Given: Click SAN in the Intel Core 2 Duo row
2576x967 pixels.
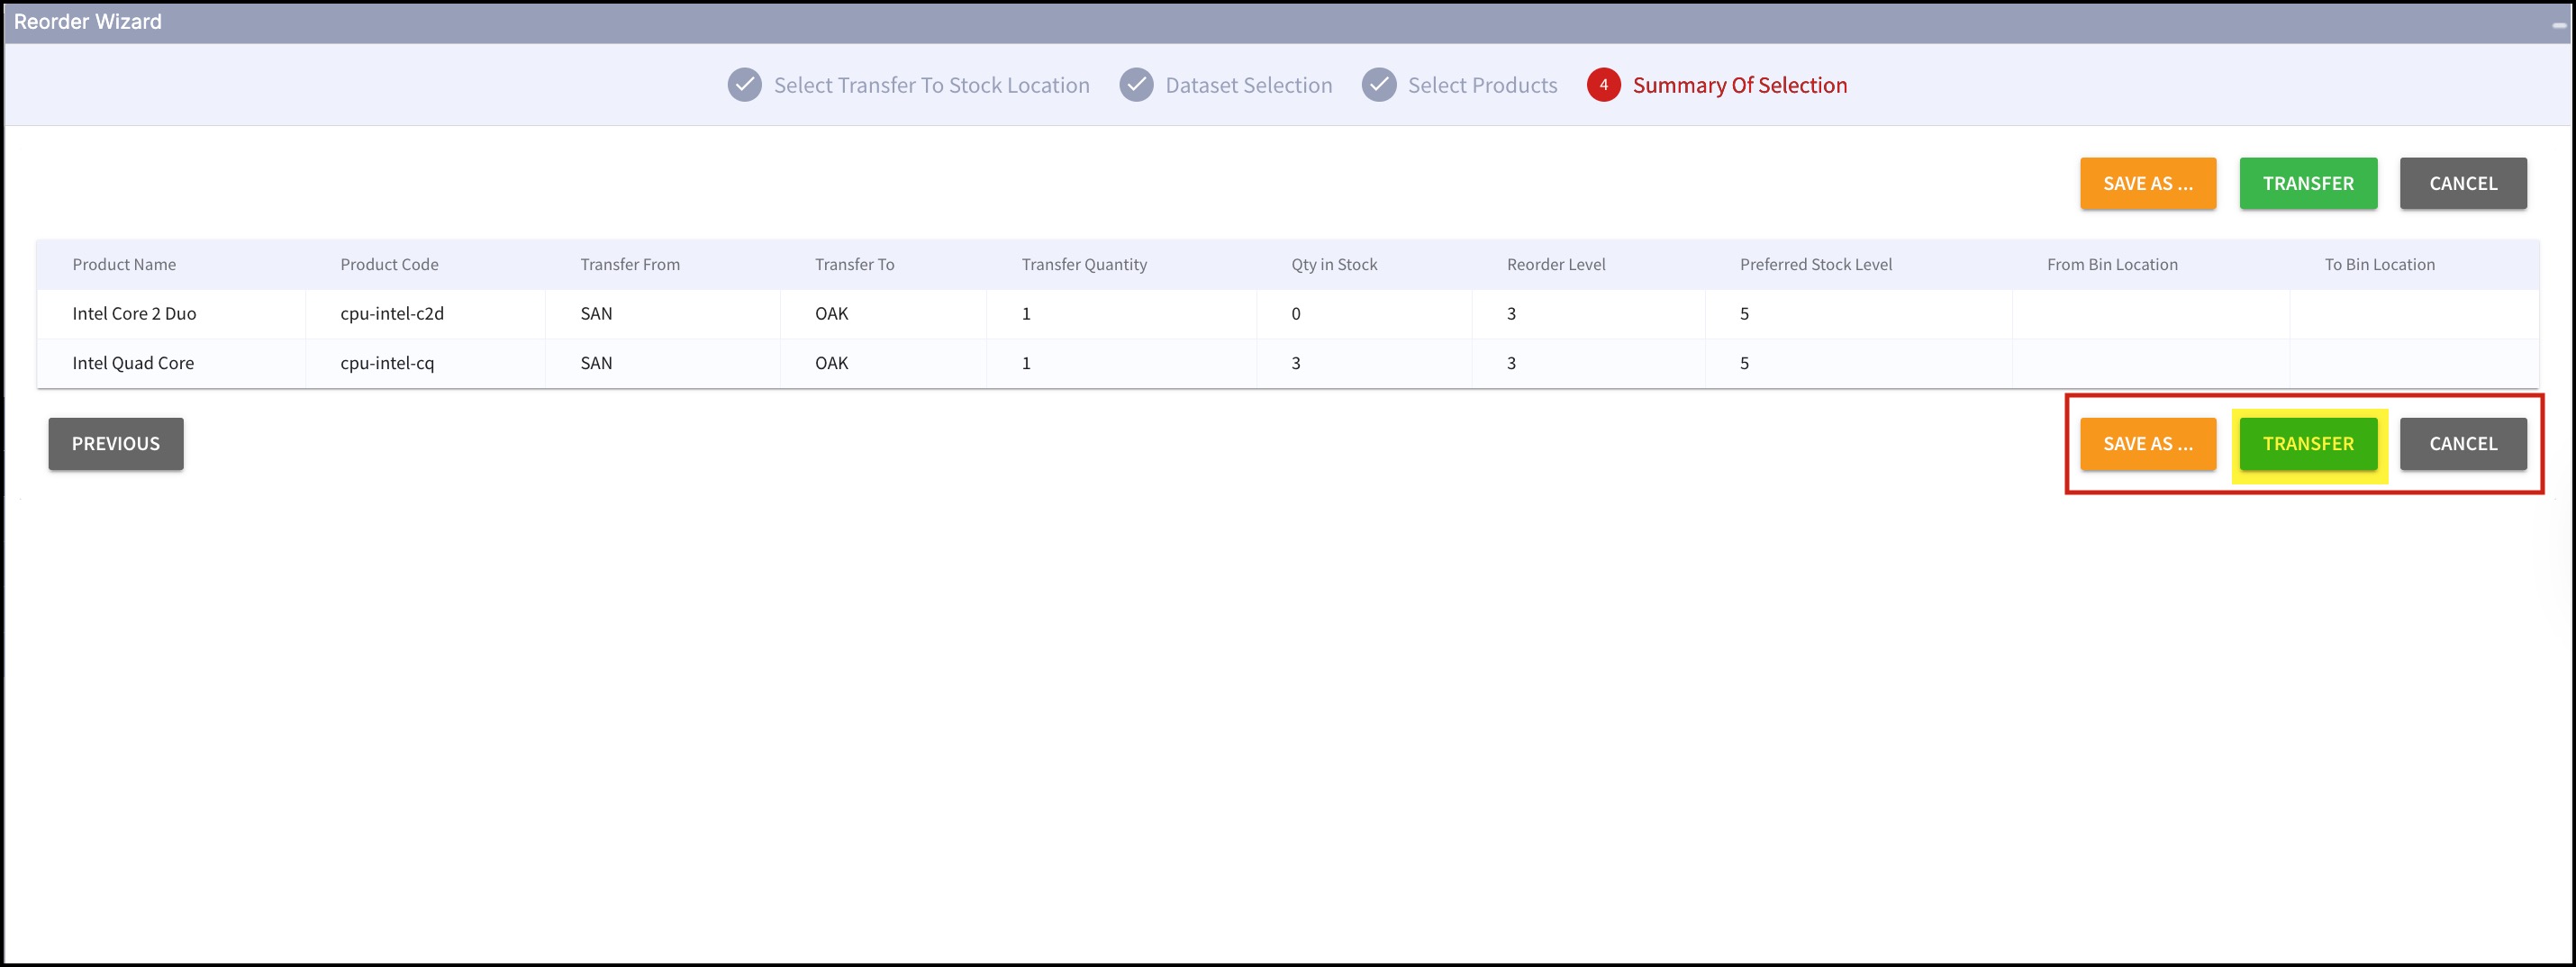Looking at the screenshot, I should point(596,313).
